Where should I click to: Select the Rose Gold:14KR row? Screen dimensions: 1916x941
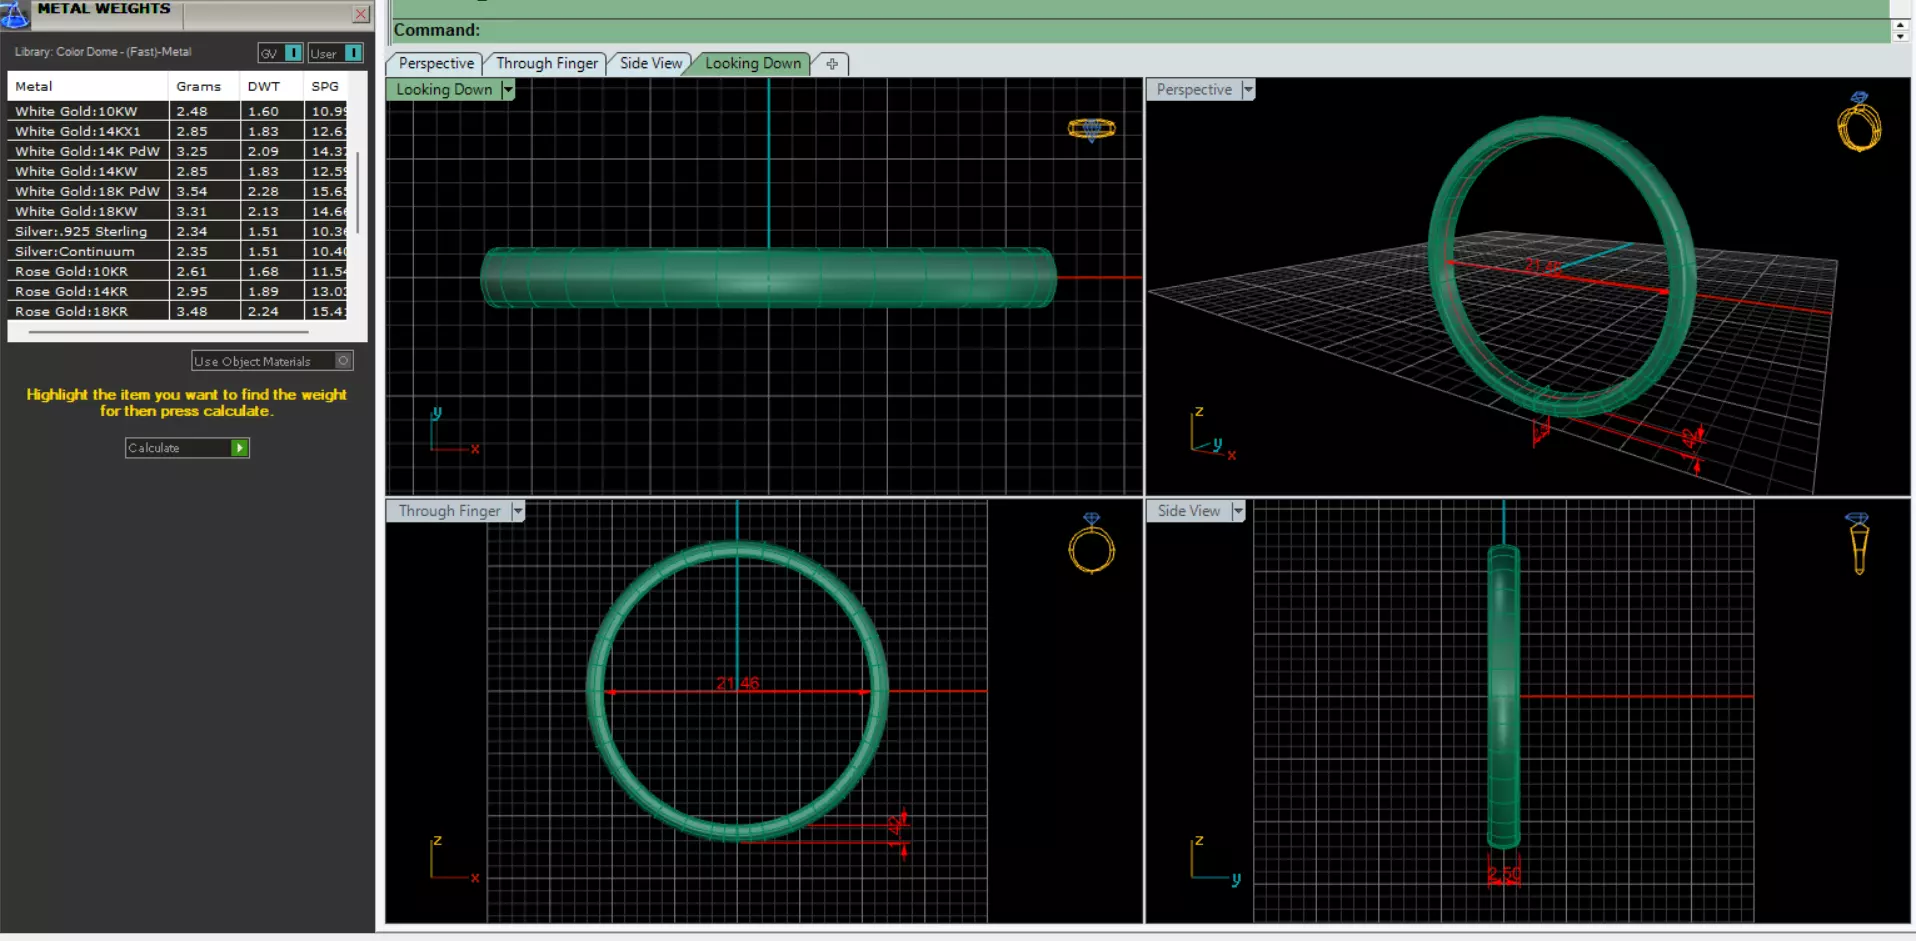[178, 291]
